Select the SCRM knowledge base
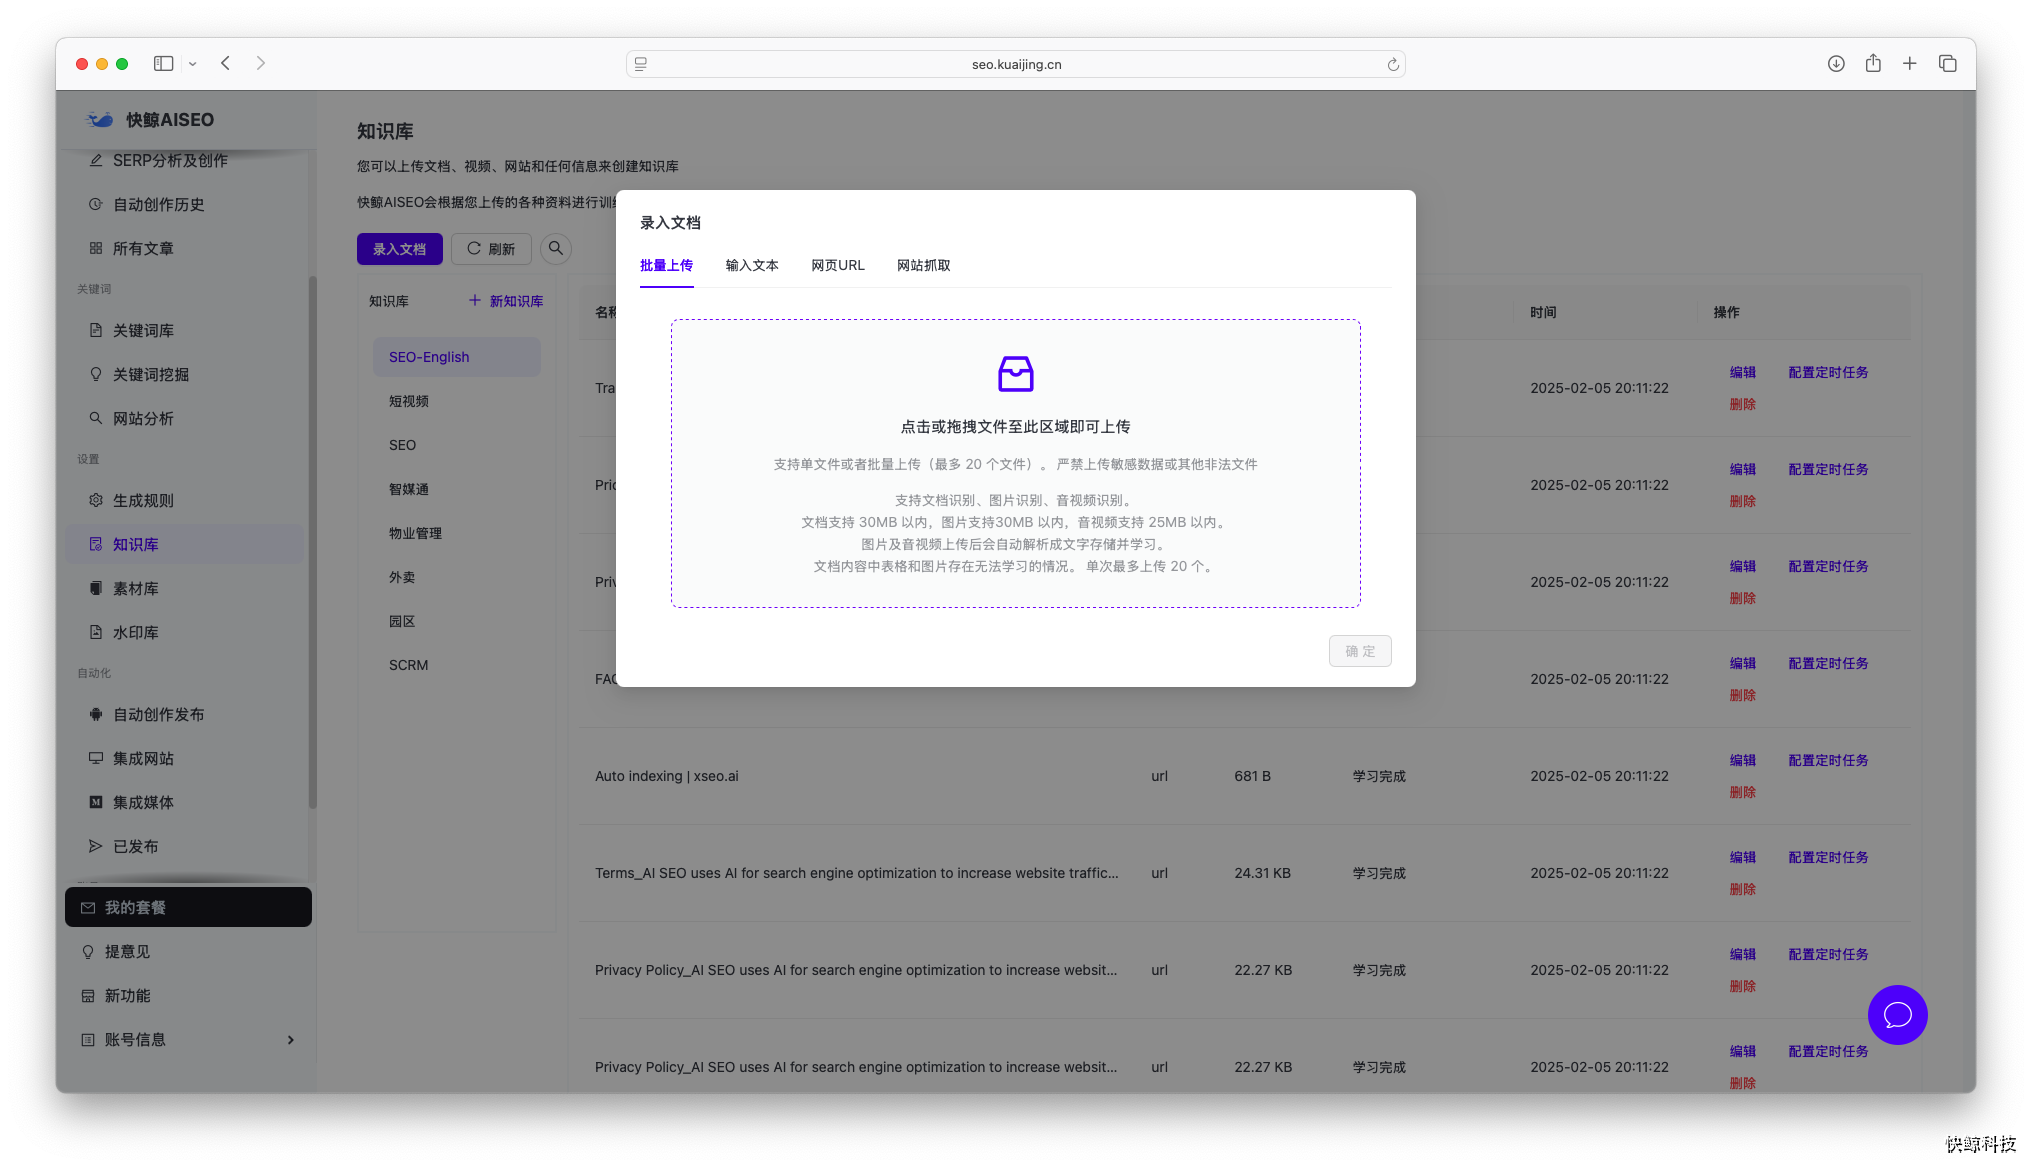 point(457,665)
